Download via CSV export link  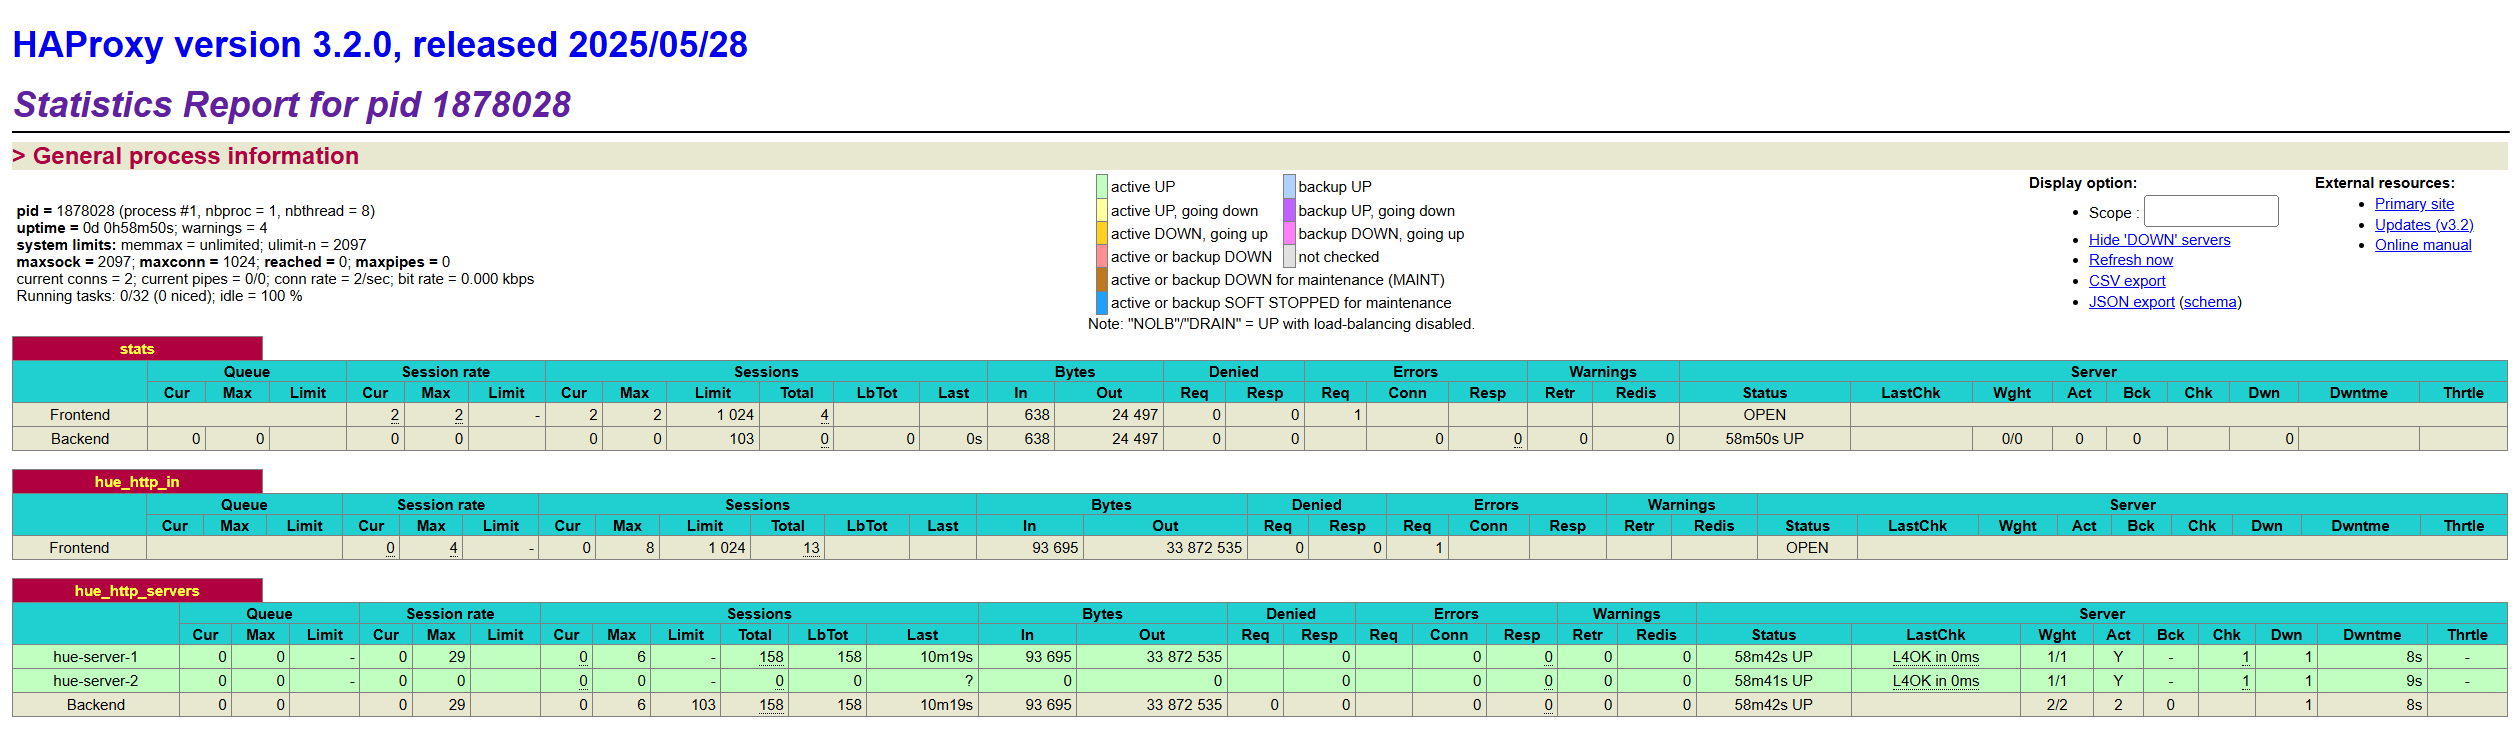(x=2127, y=281)
